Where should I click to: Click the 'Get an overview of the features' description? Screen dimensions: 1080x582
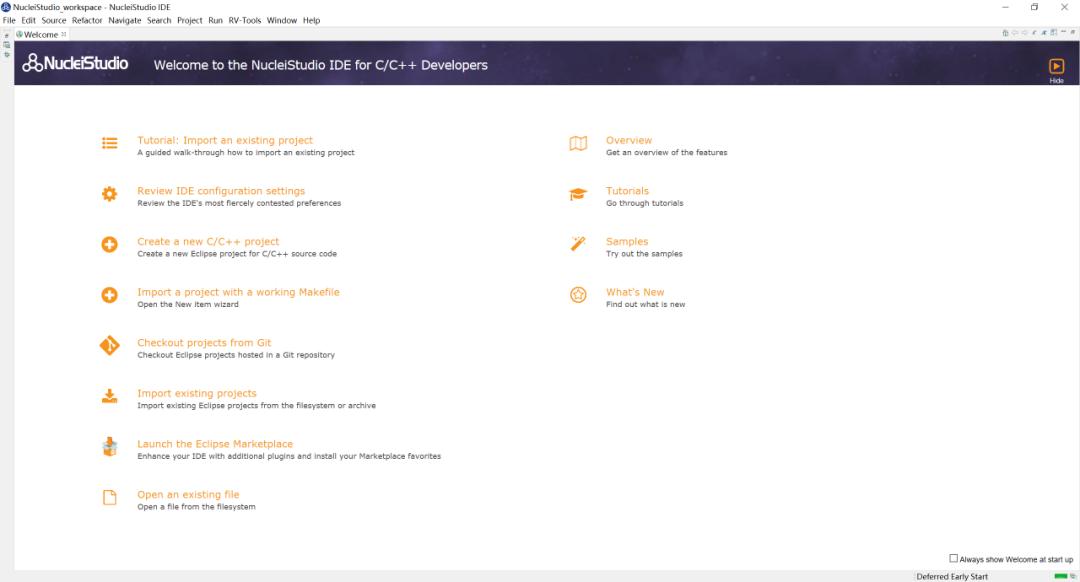667,153
